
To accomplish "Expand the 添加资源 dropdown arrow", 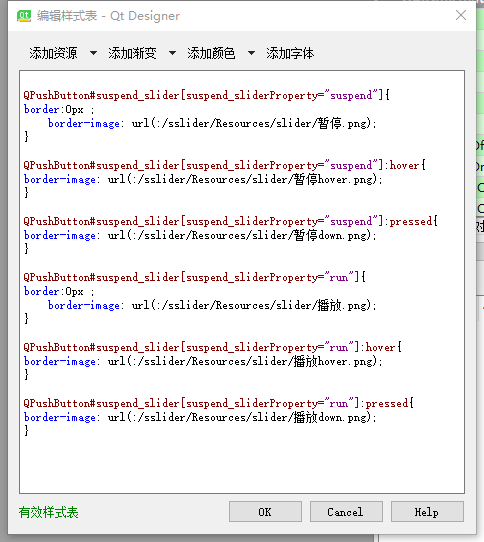I will (x=93, y=53).
